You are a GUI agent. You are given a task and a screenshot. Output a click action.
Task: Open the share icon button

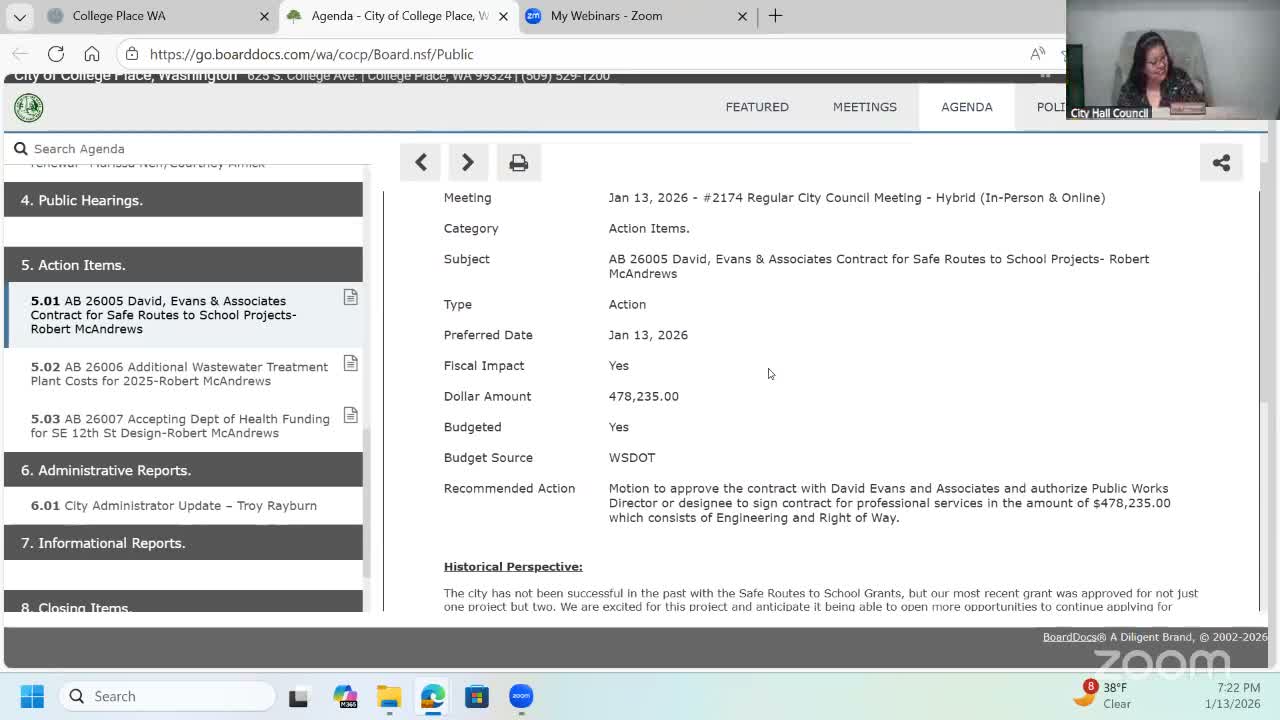1221,162
